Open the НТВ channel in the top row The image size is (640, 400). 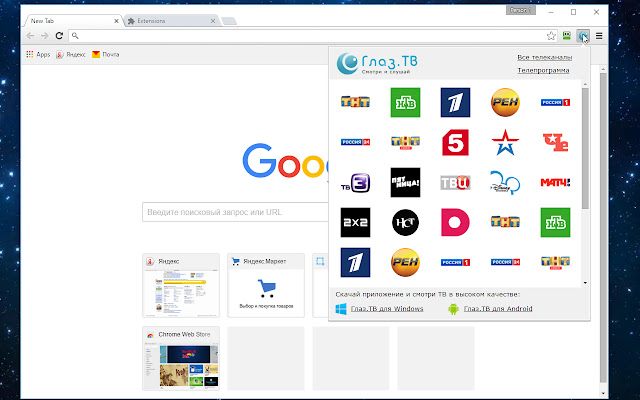(405, 102)
